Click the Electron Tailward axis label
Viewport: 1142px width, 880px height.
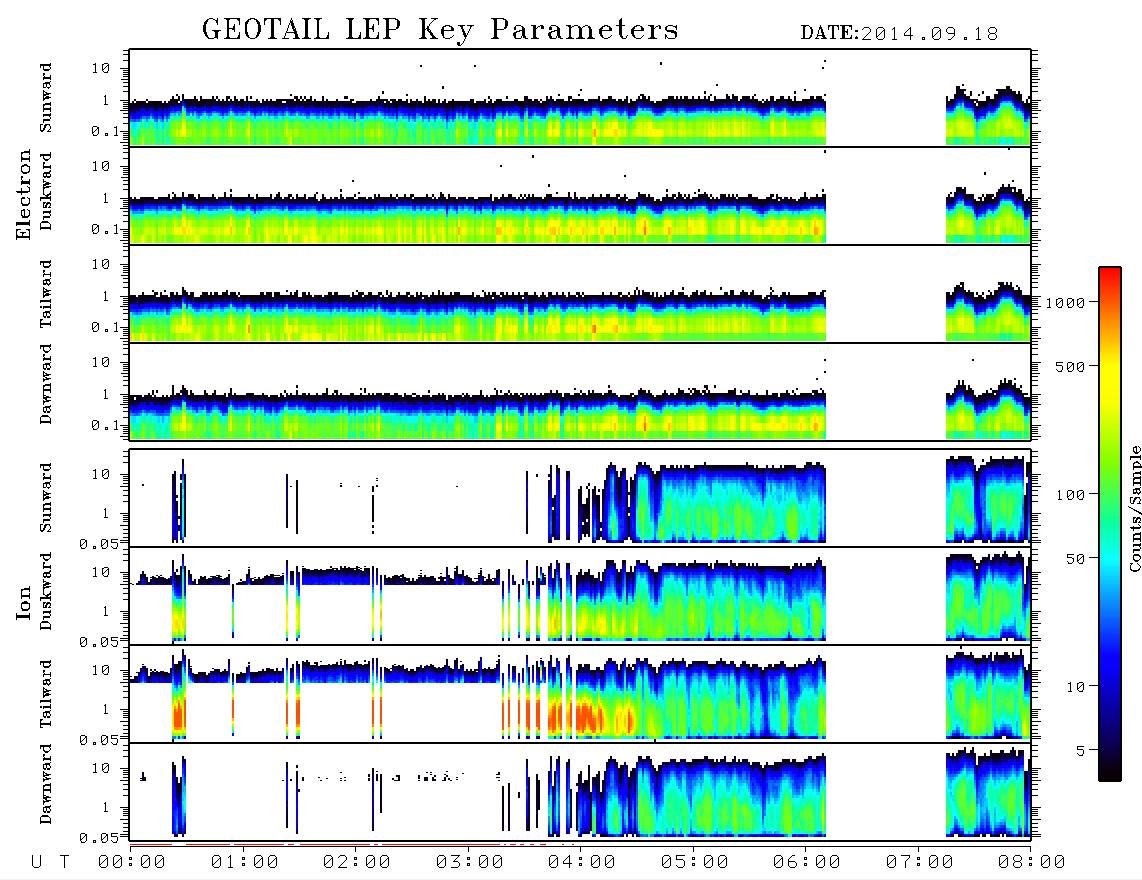46,294
